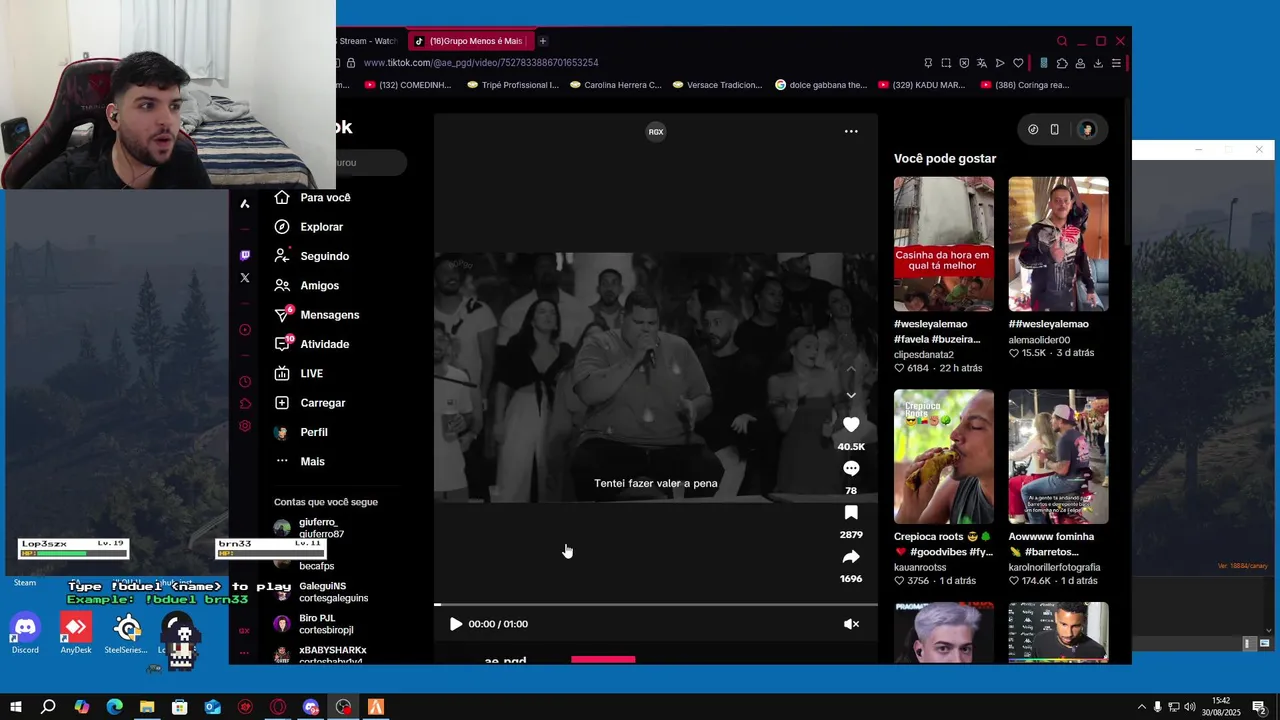
Task: Like the video with the heart icon
Action: click(x=851, y=425)
